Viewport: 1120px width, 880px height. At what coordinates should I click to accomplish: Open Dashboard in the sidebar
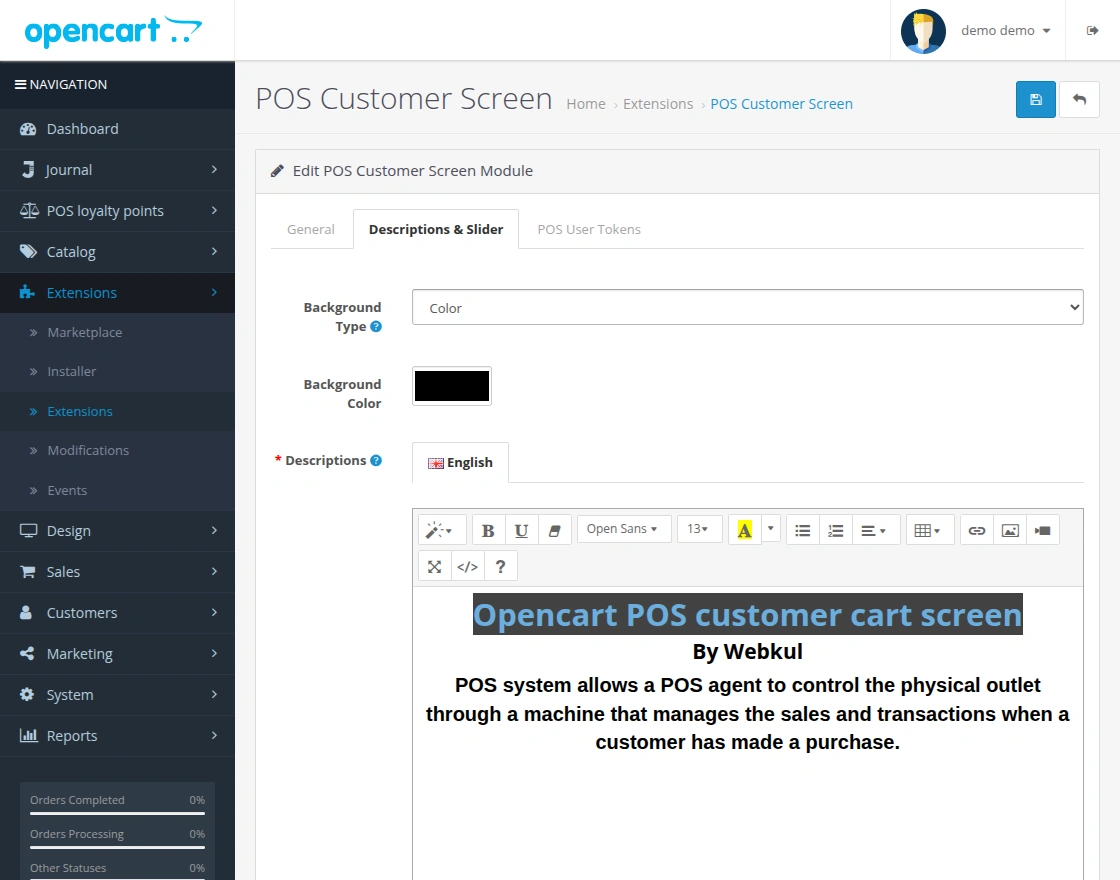[117, 129]
